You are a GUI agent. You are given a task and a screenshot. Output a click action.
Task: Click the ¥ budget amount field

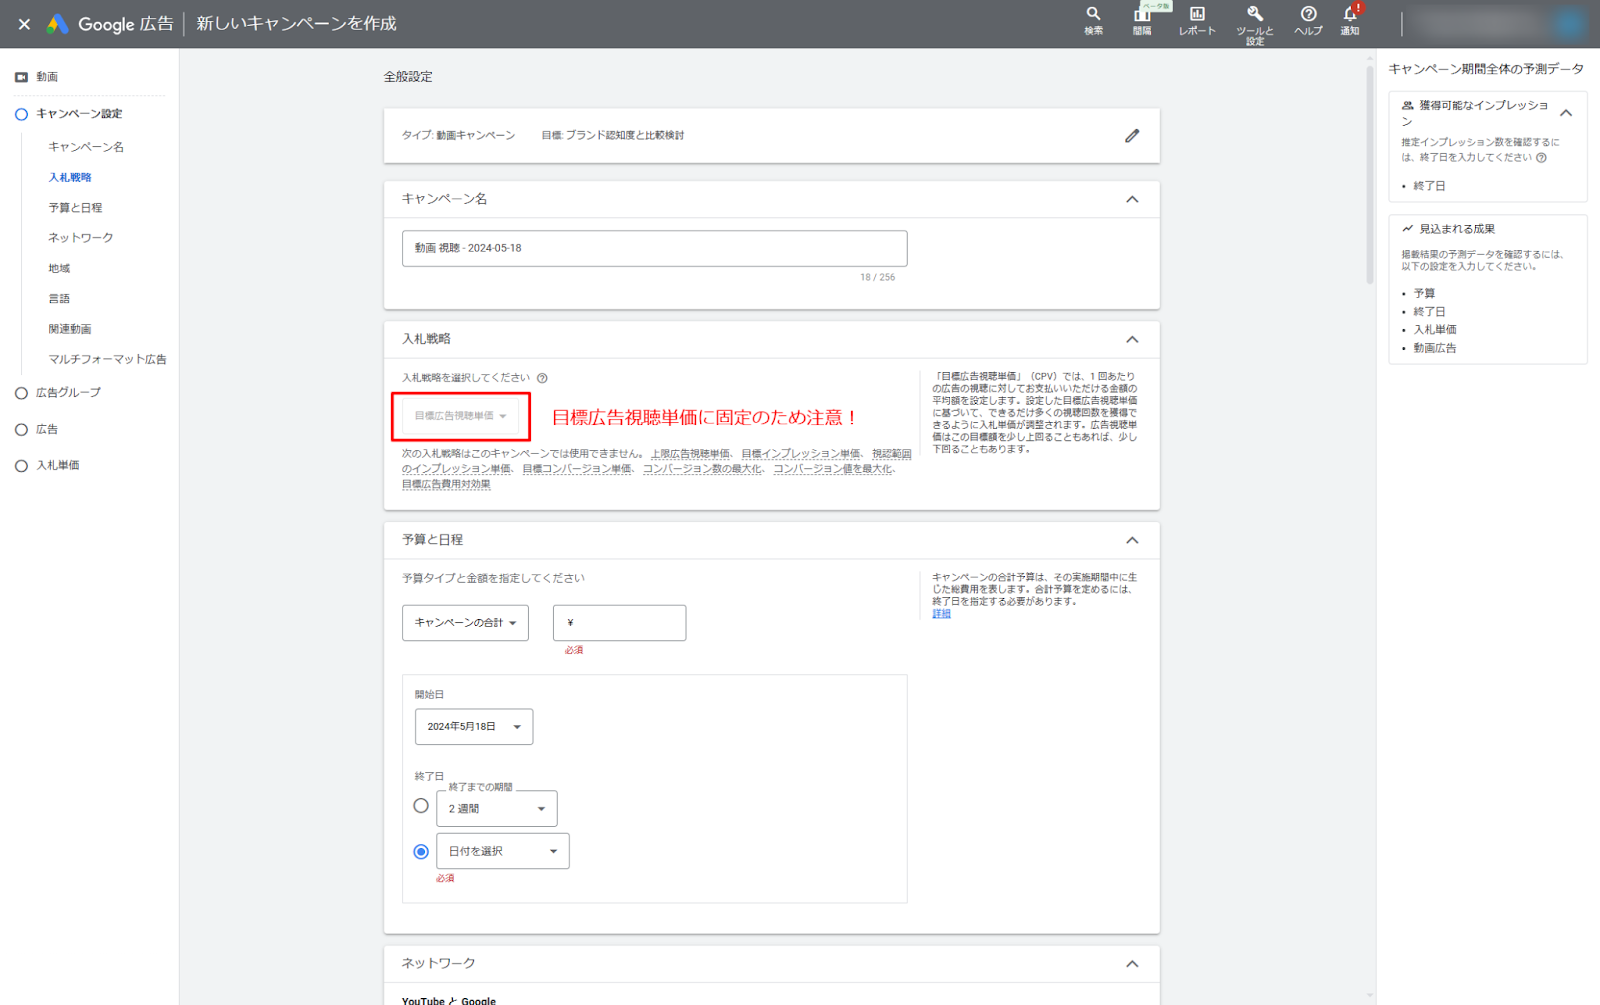619,623
